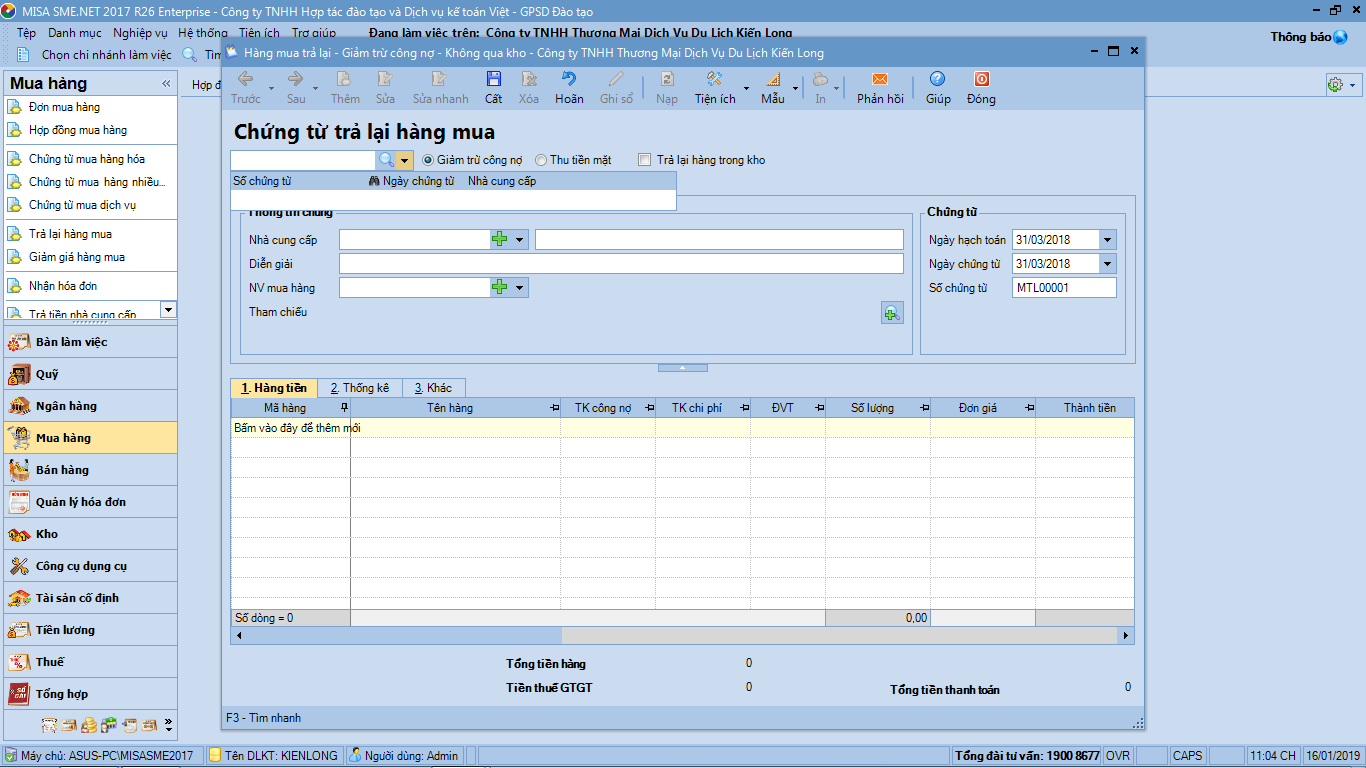Click the grid horizontal scrollbar thumb
Screen dimensions: 1366x768
coord(404,635)
